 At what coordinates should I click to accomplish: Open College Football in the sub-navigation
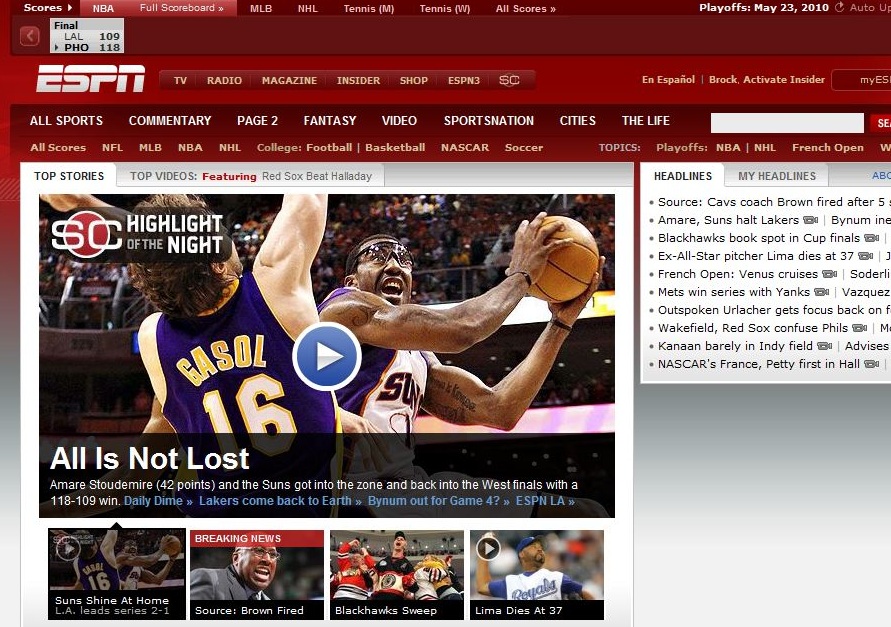(x=329, y=147)
